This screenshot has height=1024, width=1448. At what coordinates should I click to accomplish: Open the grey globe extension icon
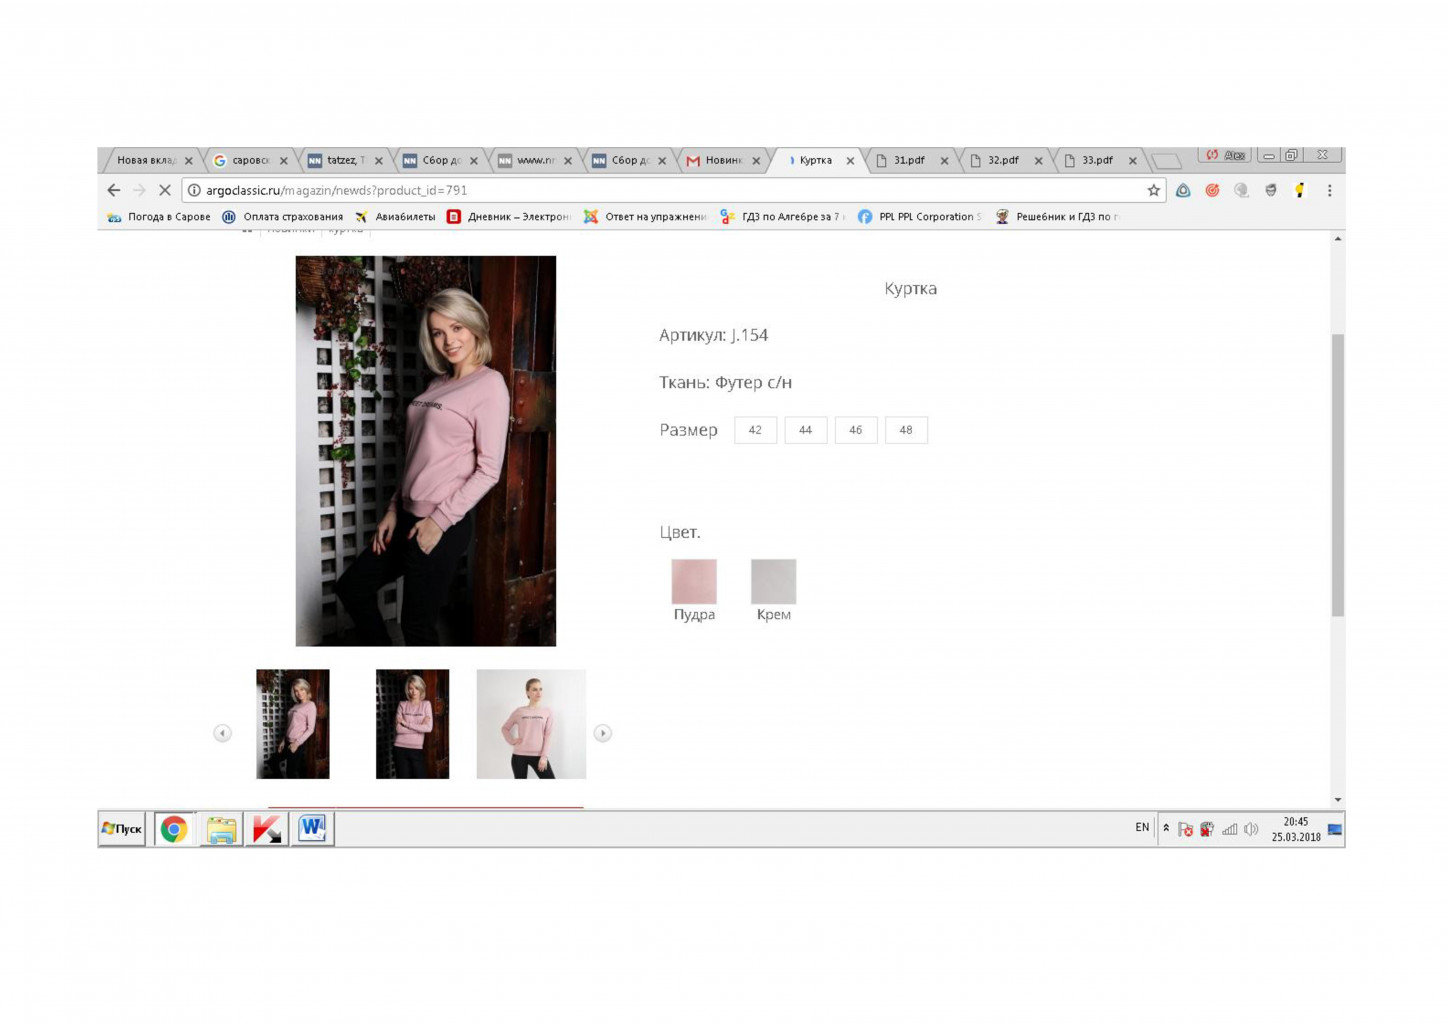(x=1241, y=190)
